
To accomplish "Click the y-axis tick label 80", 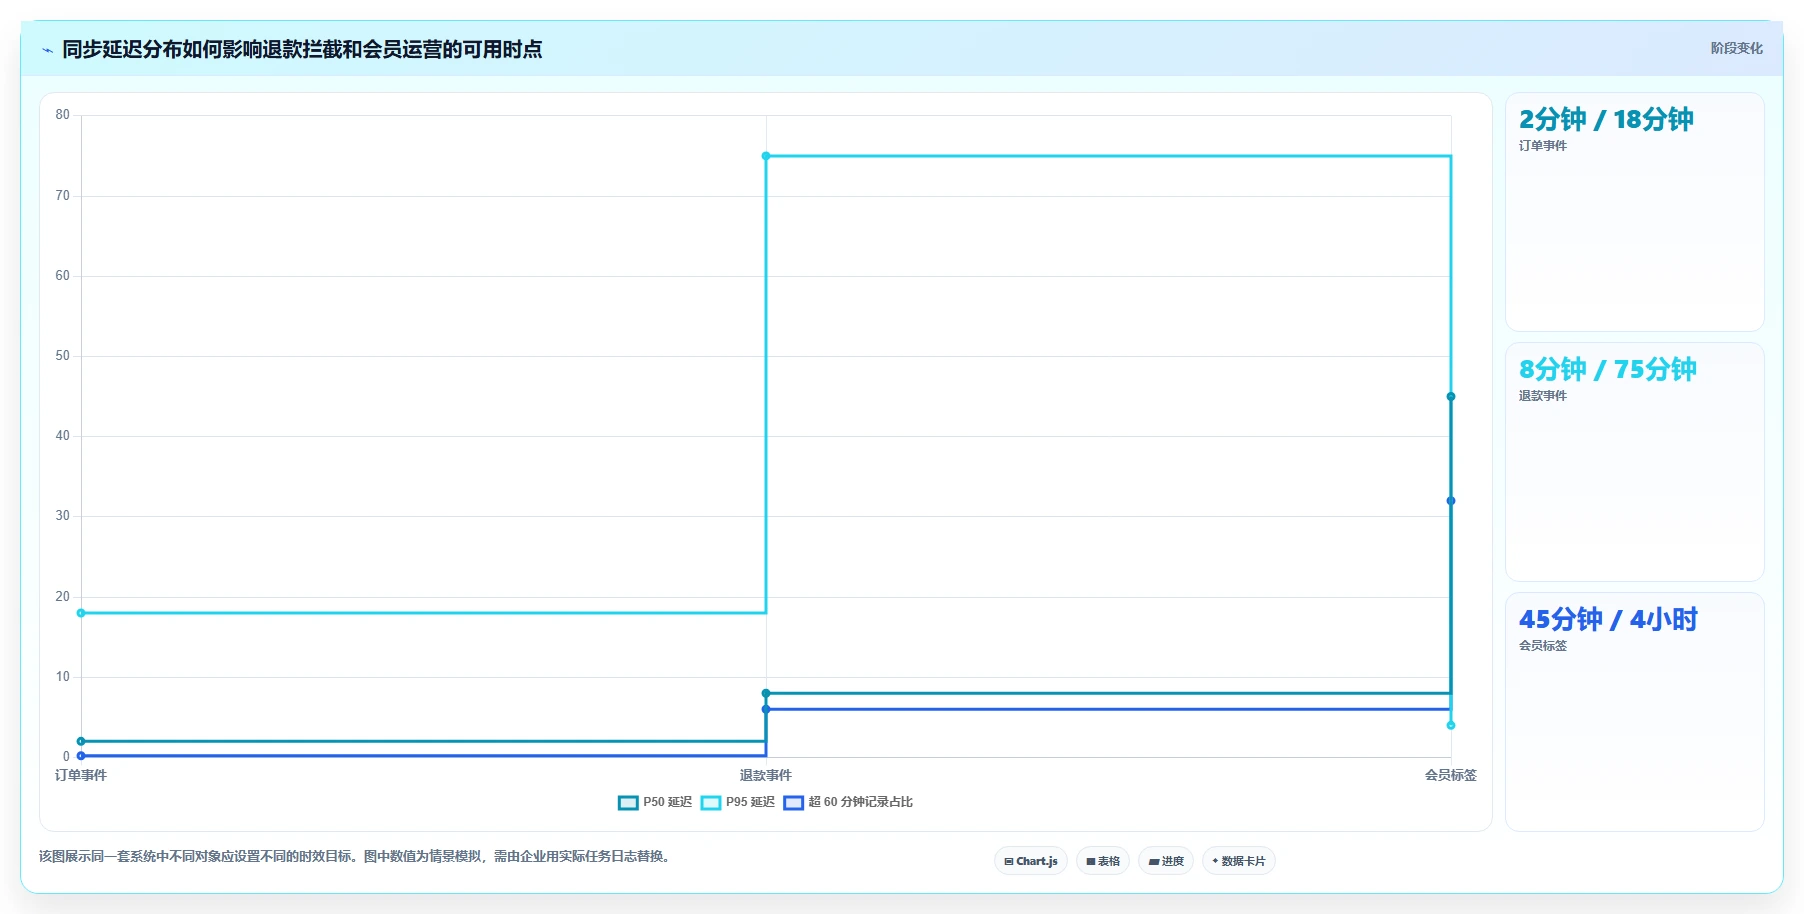I will pos(63,115).
